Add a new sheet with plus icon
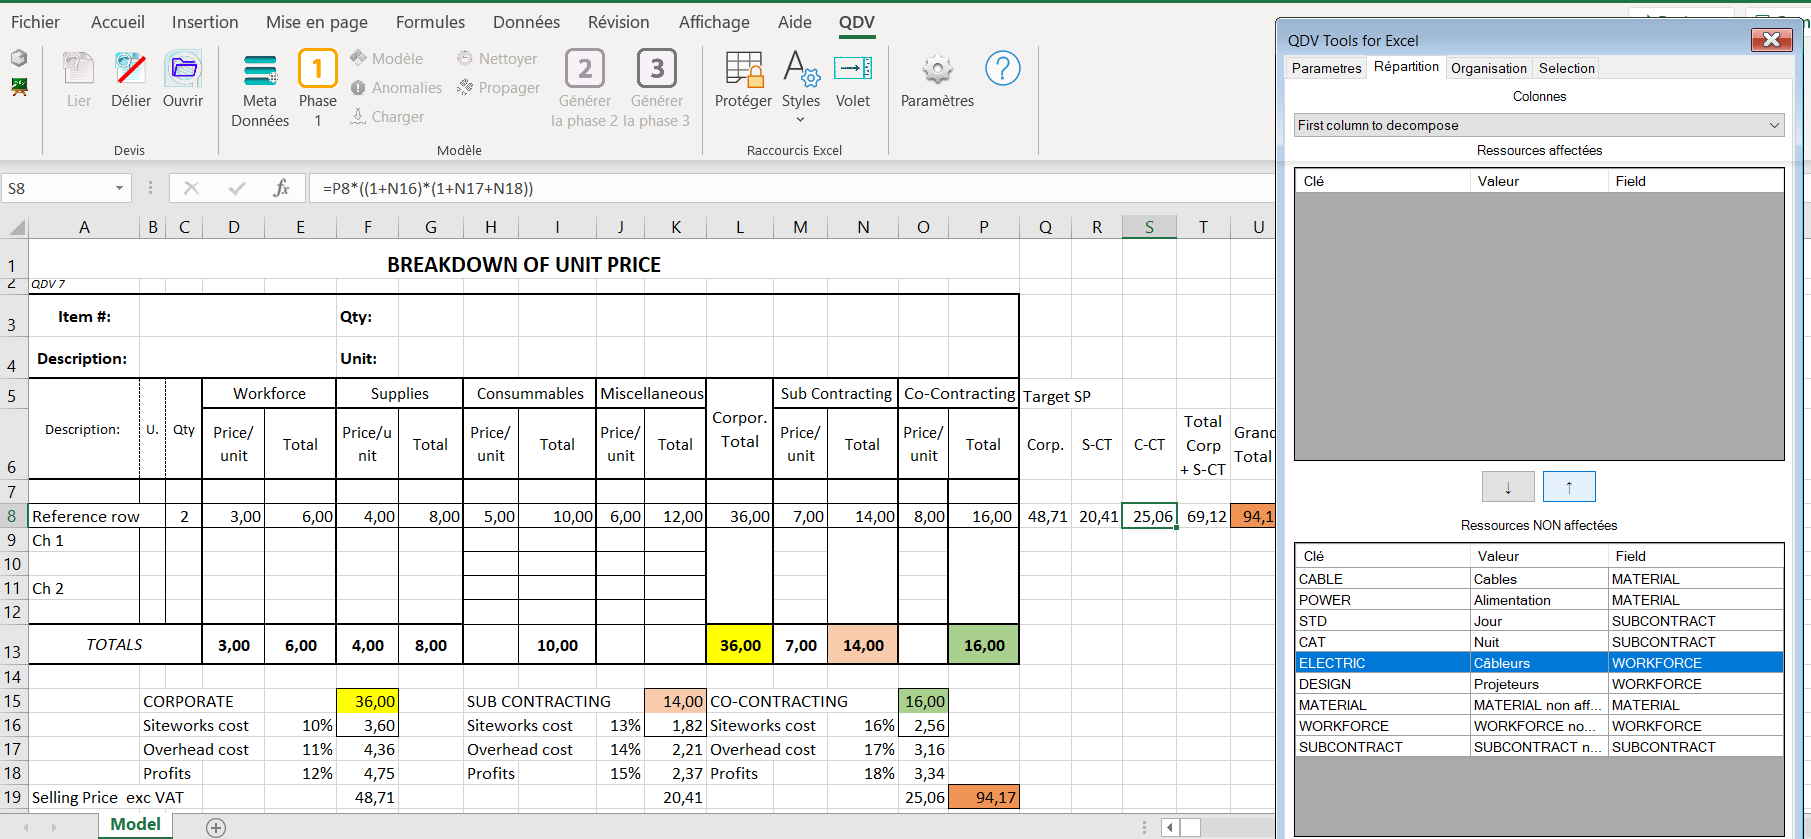This screenshot has width=1811, height=839. click(216, 827)
